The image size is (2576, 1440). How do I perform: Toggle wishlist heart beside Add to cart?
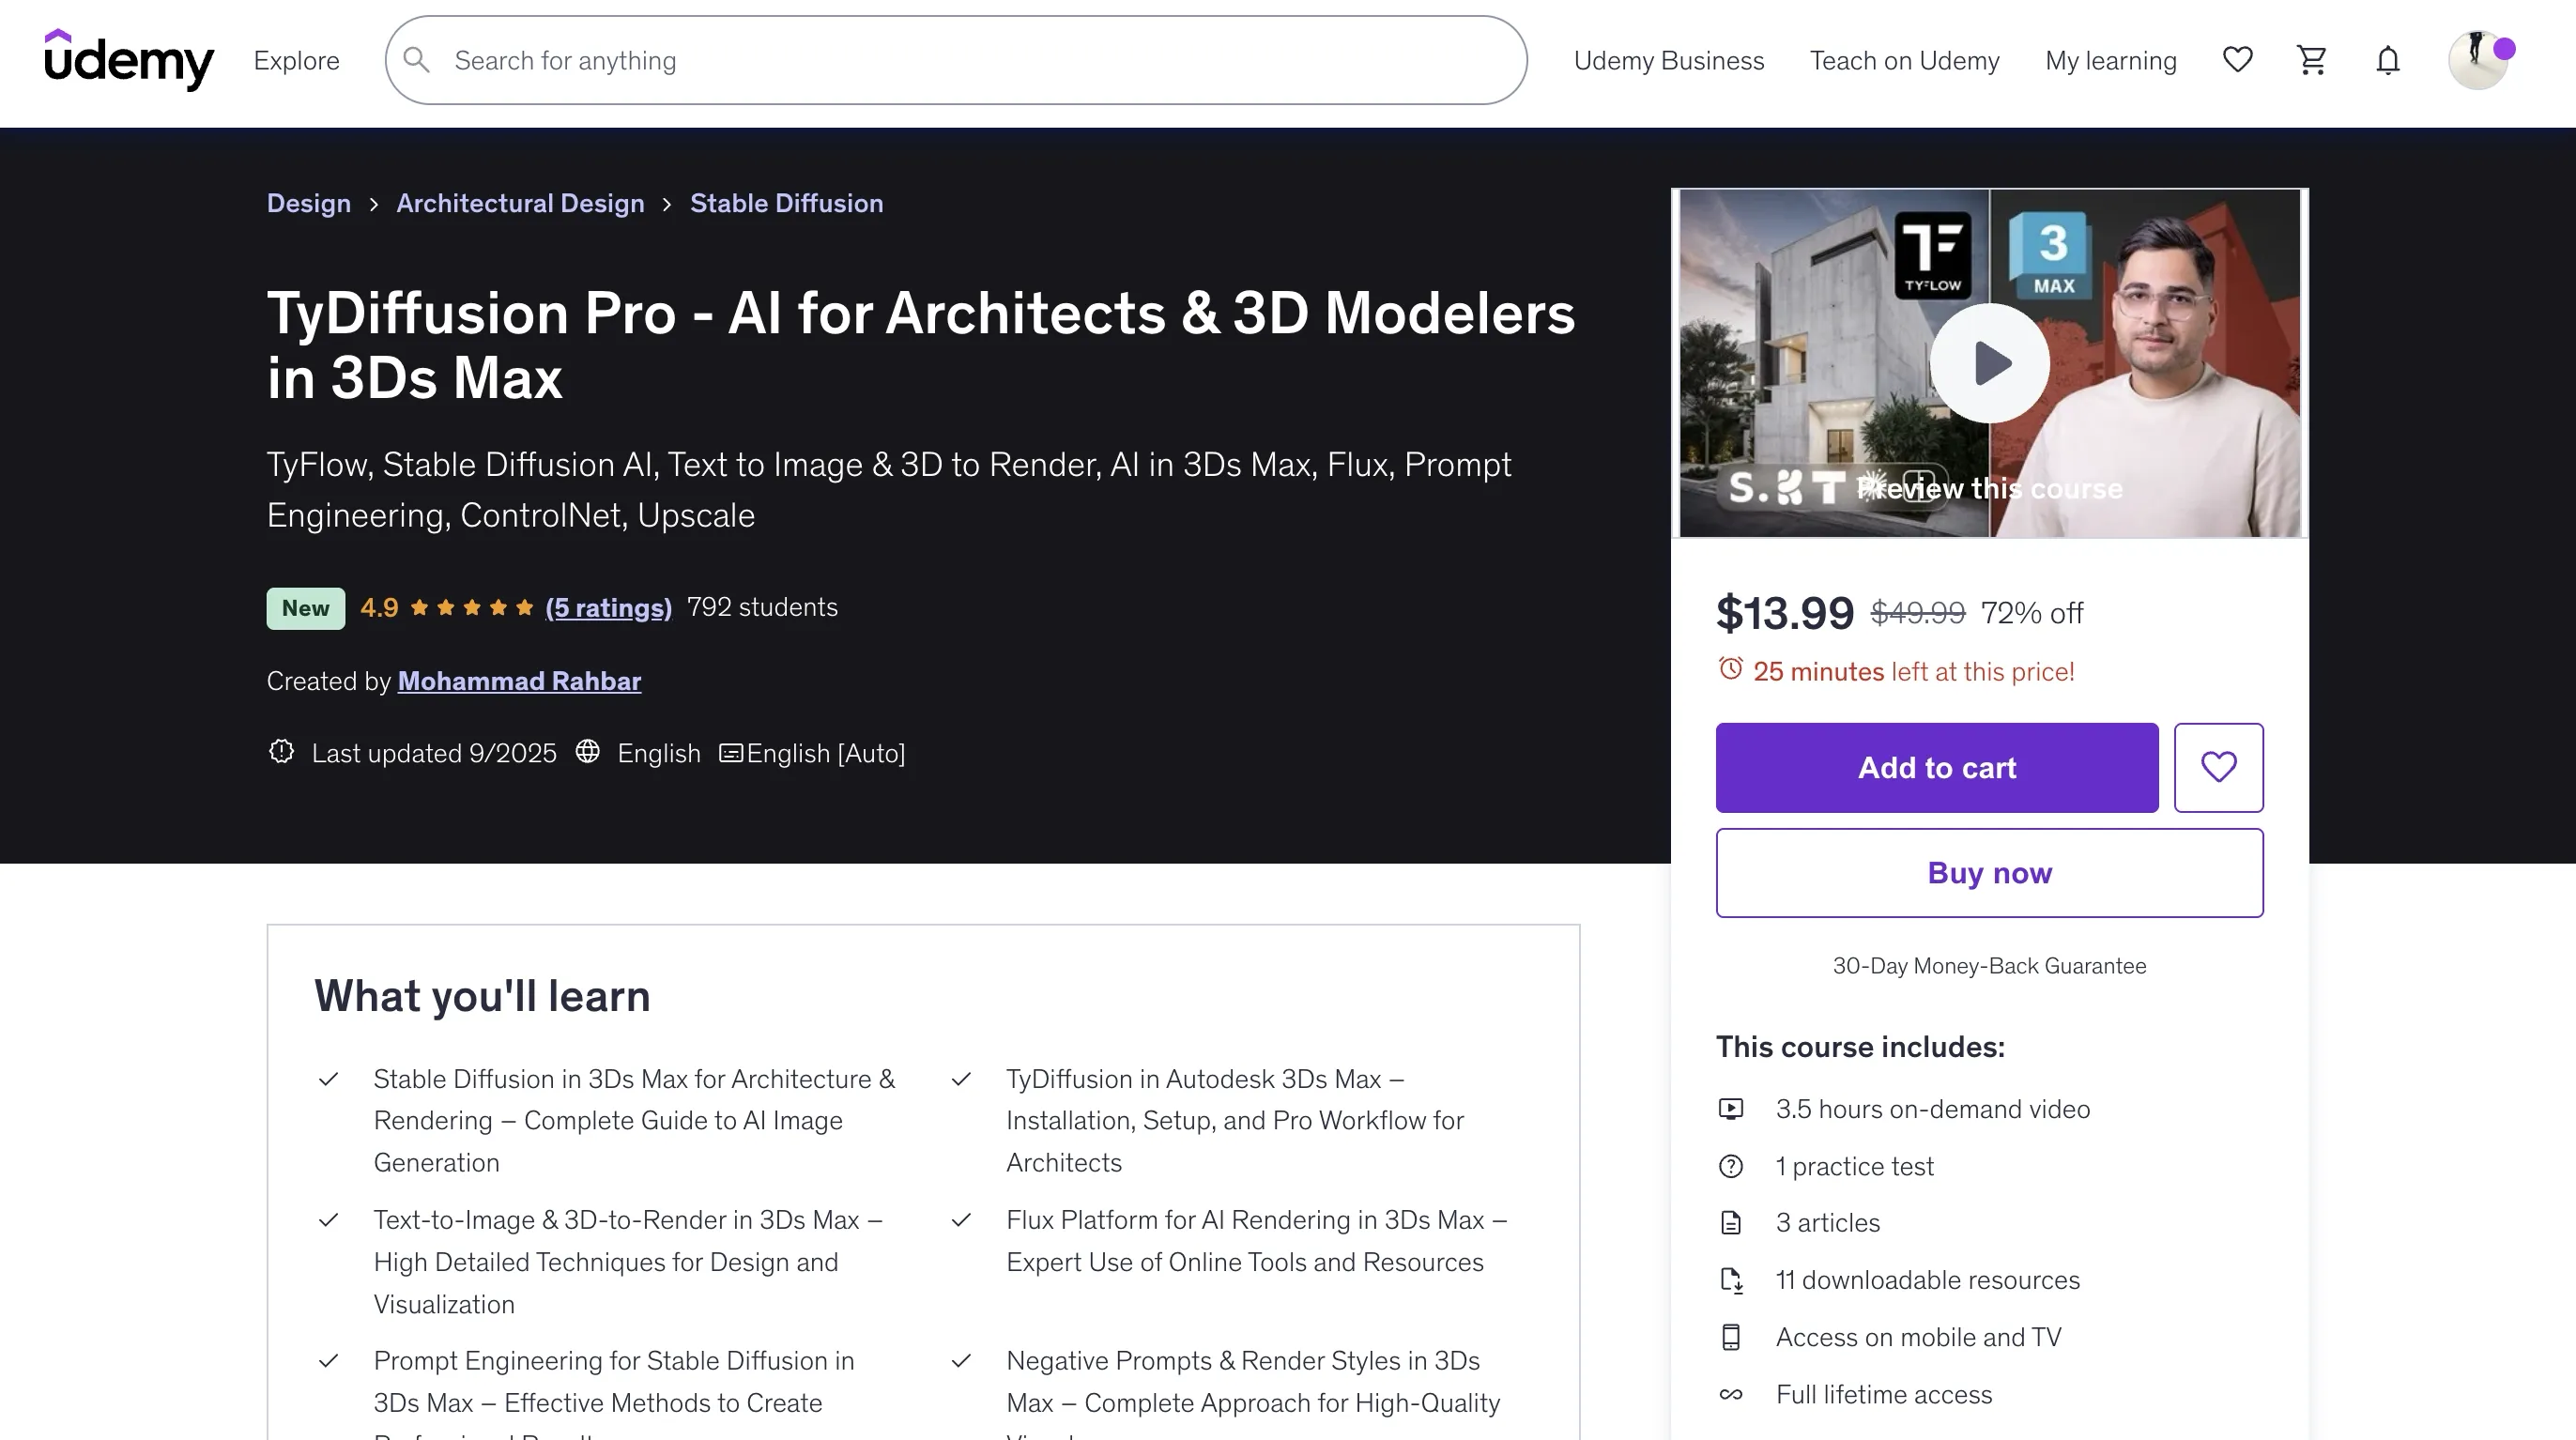click(2218, 767)
